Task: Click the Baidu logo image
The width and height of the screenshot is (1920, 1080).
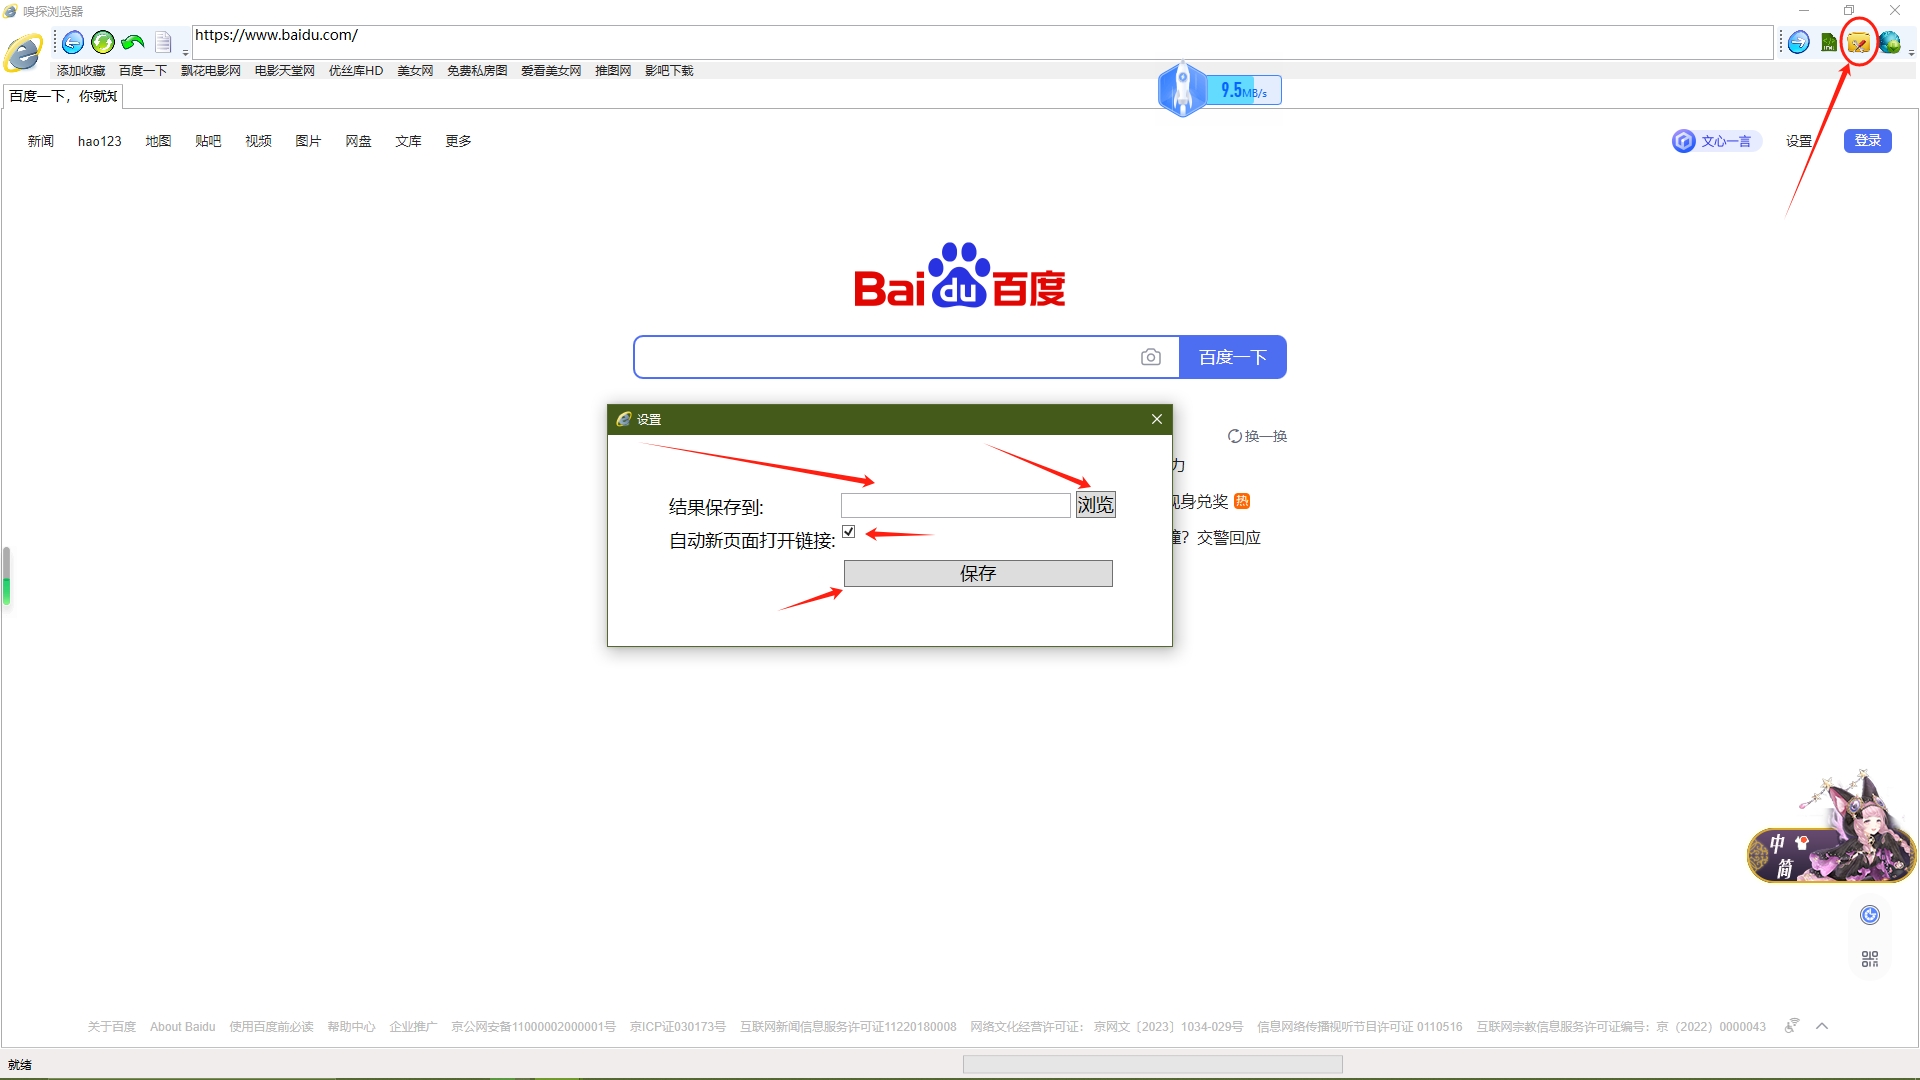Action: click(x=960, y=275)
